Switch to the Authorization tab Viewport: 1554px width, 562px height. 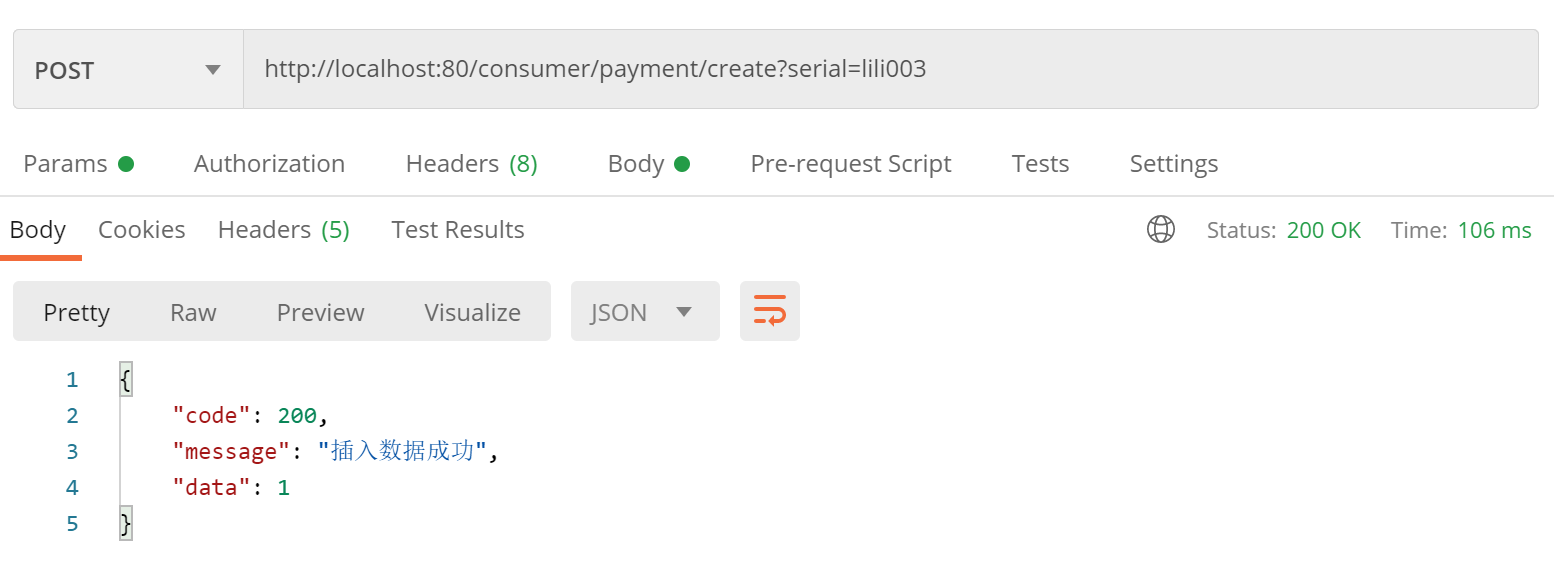(269, 163)
